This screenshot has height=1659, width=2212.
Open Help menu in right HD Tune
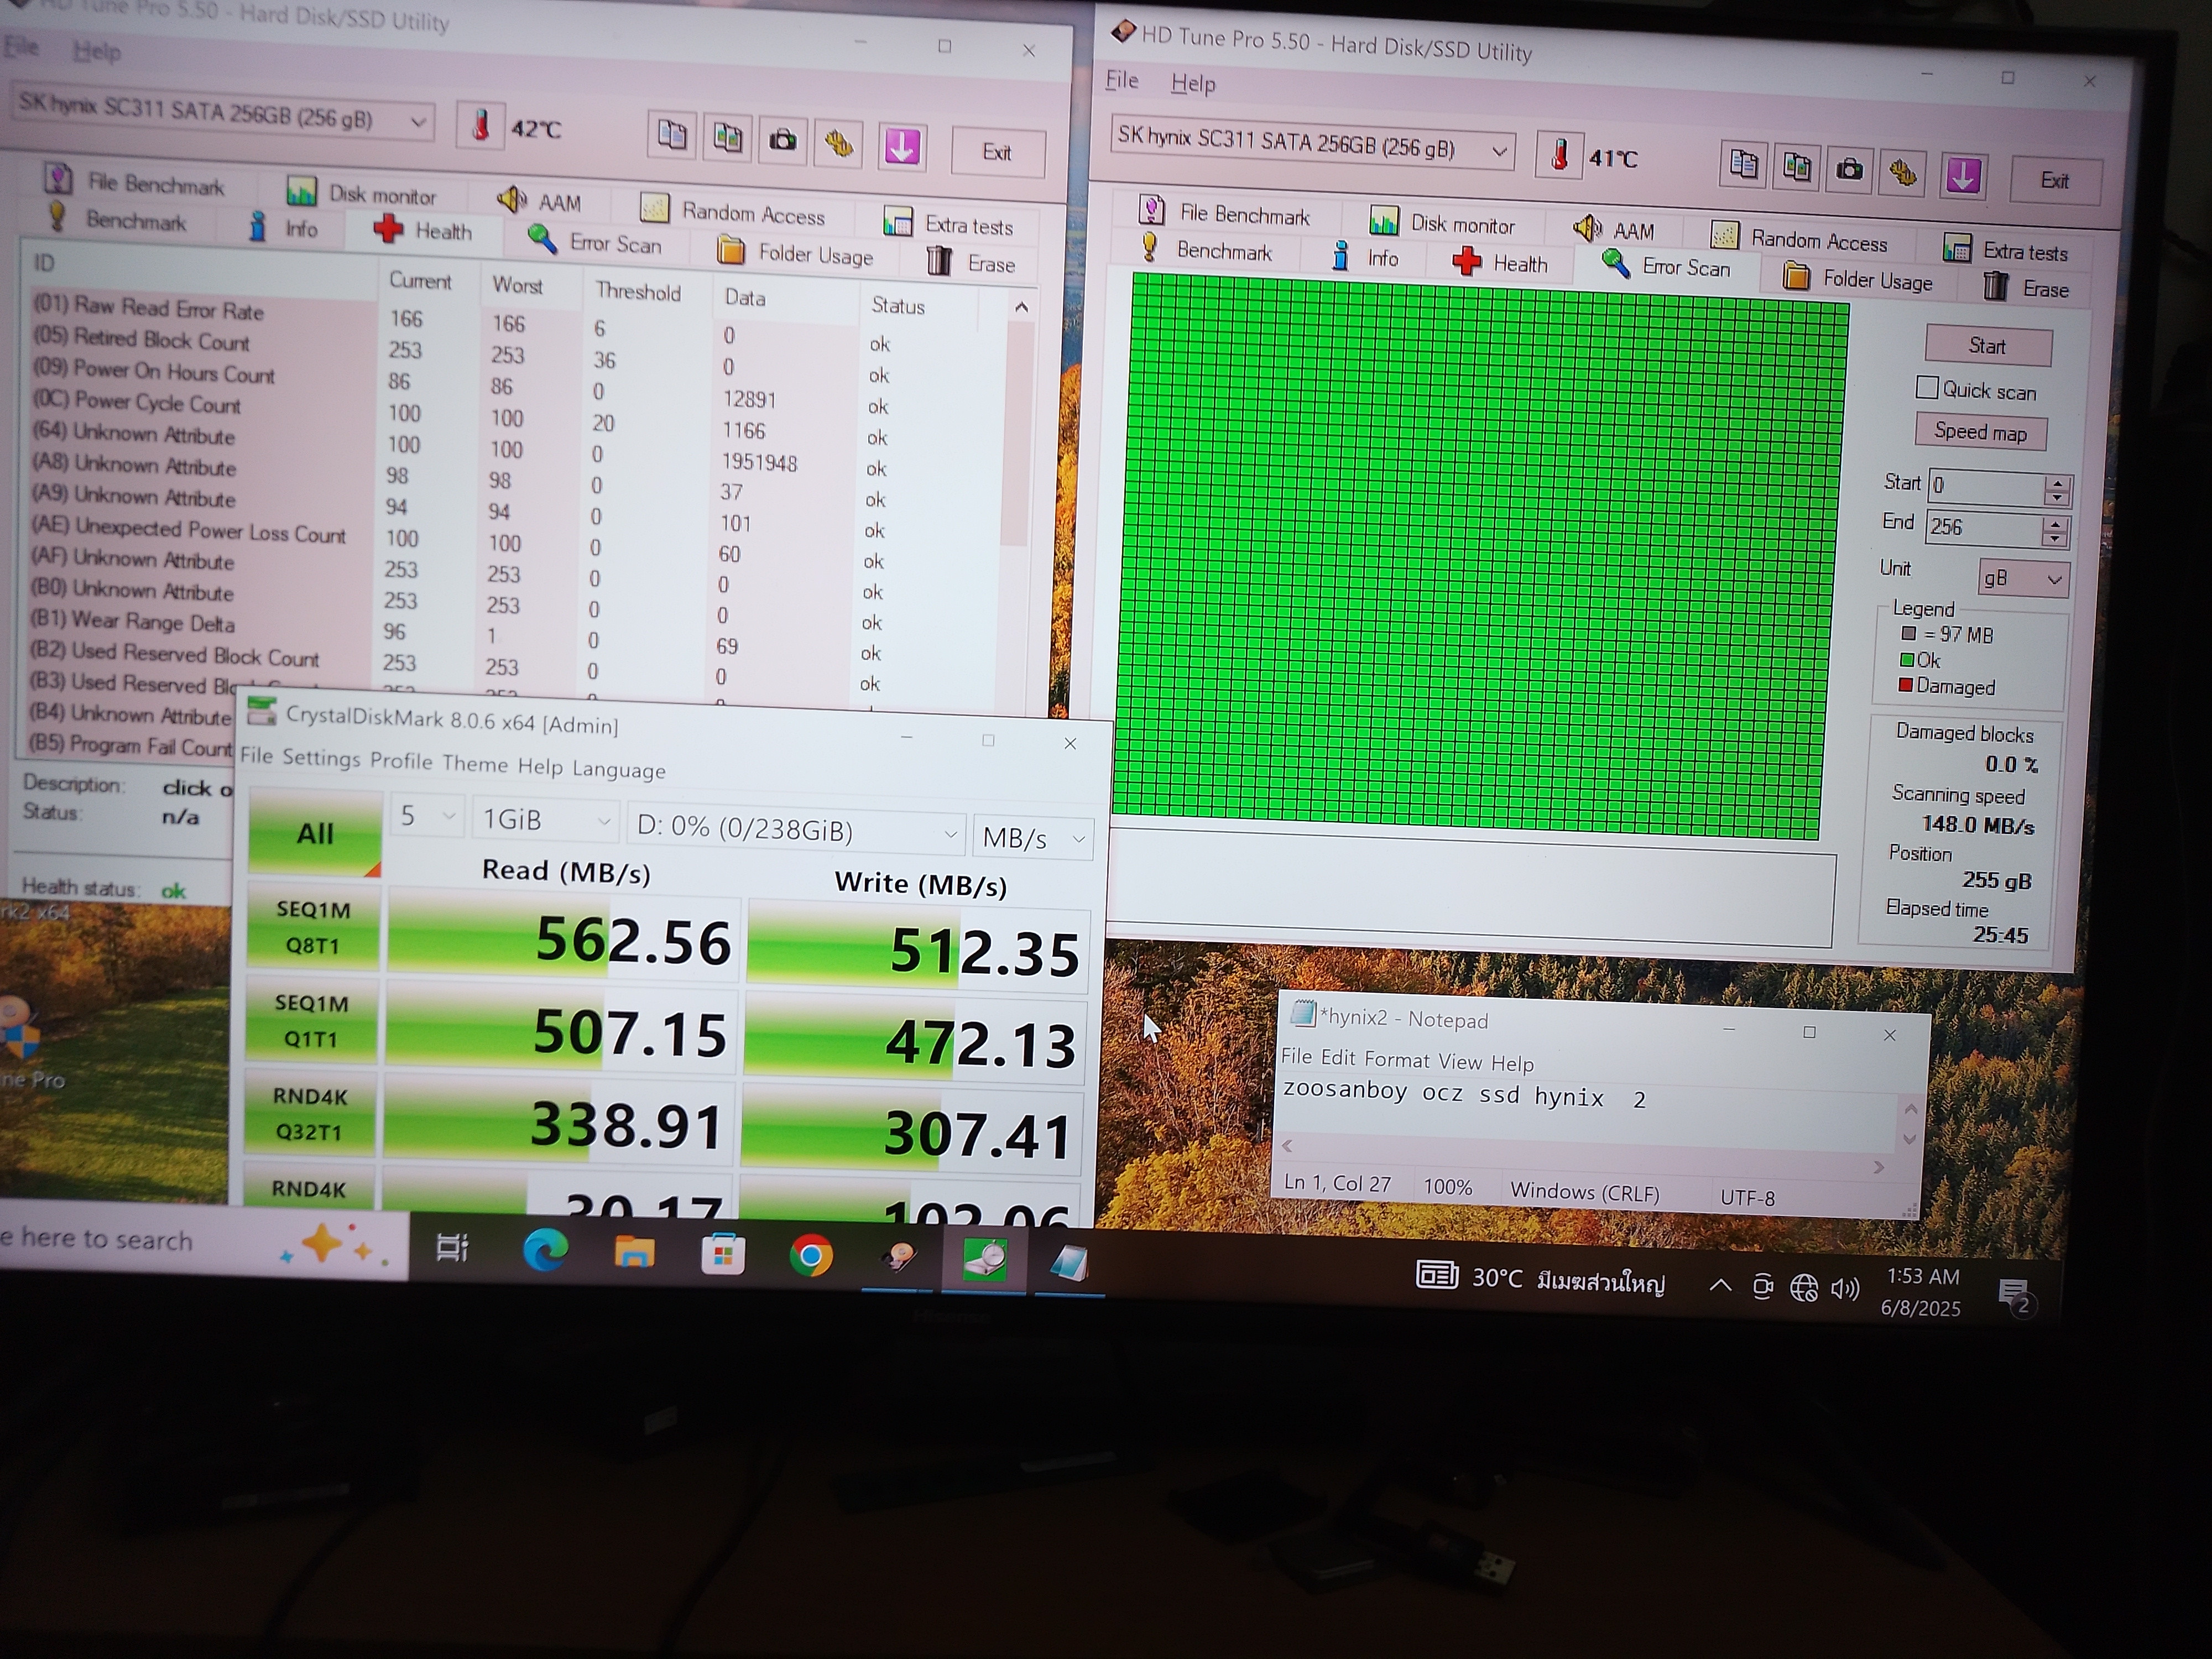pyautogui.click(x=1193, y=83)
